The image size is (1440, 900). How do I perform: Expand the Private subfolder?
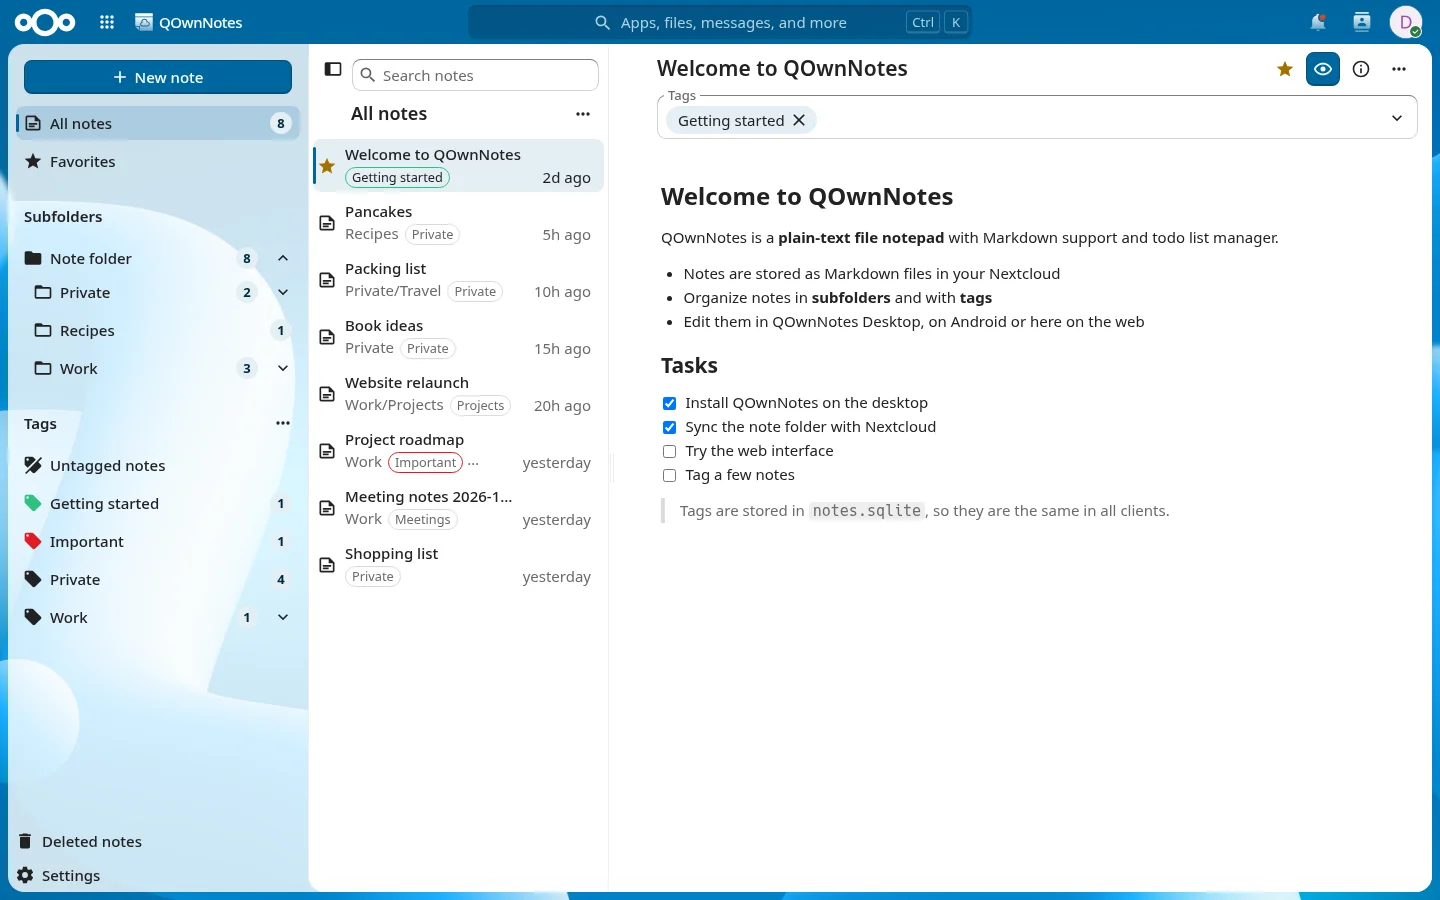283,292
